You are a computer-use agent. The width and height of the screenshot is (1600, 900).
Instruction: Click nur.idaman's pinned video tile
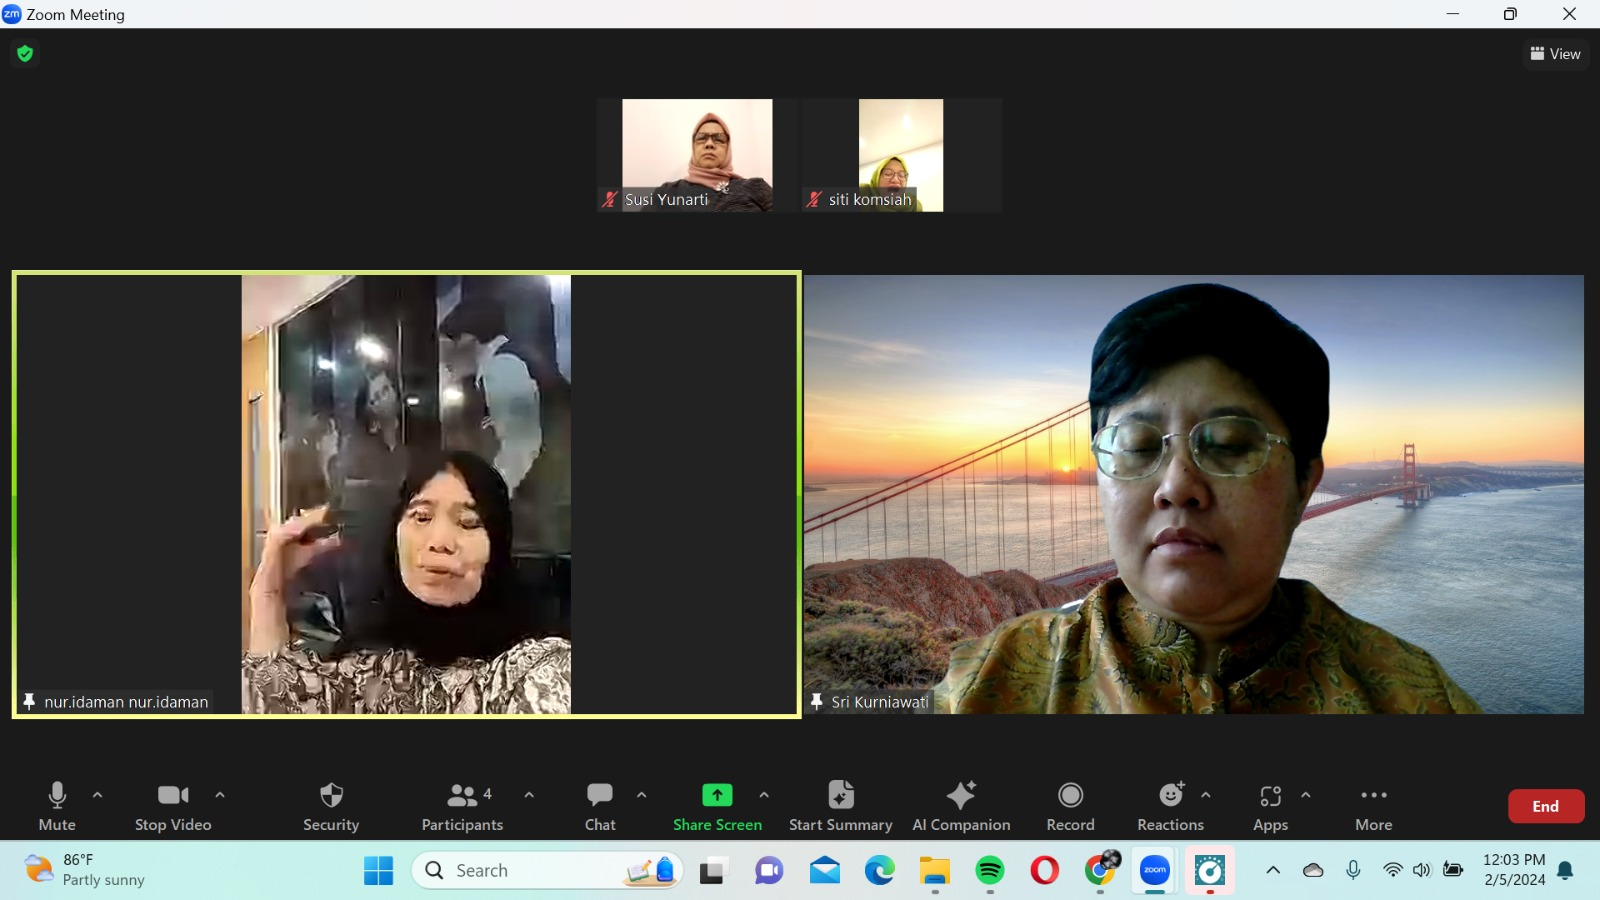pos(406,494)
